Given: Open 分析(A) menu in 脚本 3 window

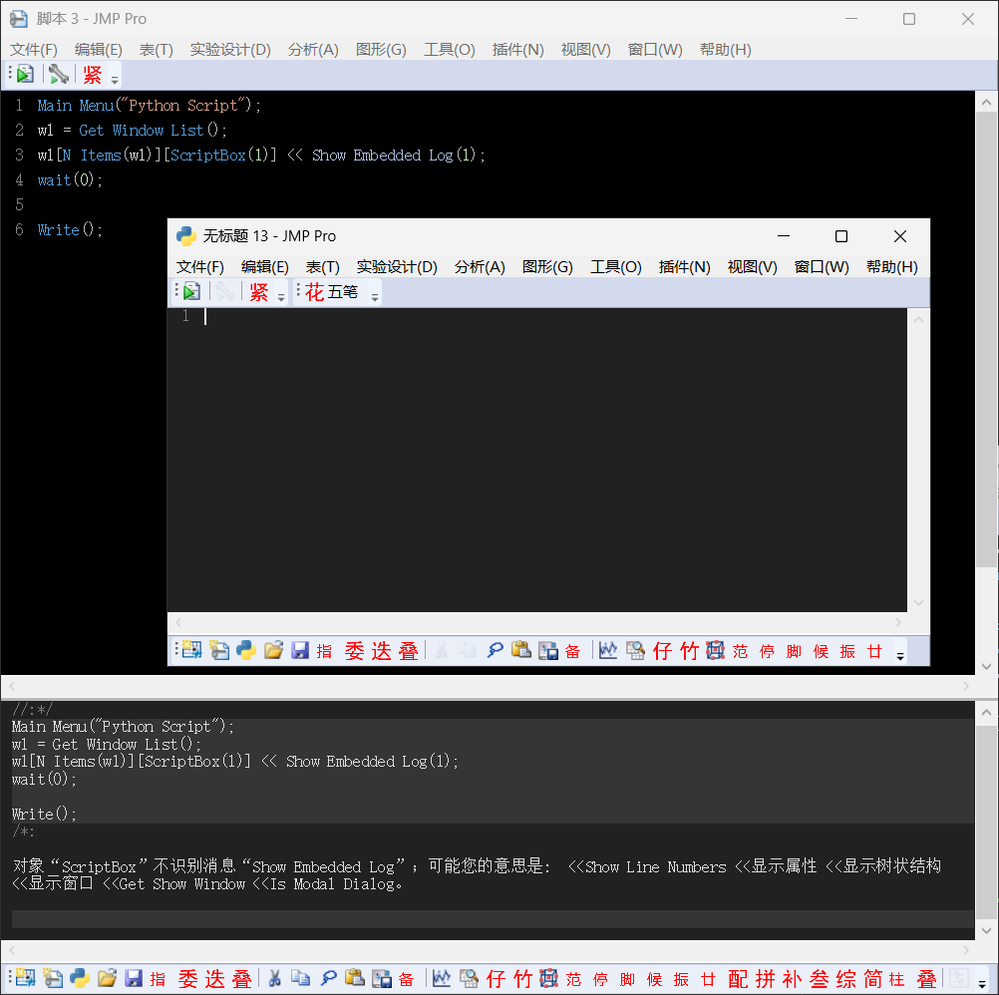Looking at the screenshot, I should (313, 50).
